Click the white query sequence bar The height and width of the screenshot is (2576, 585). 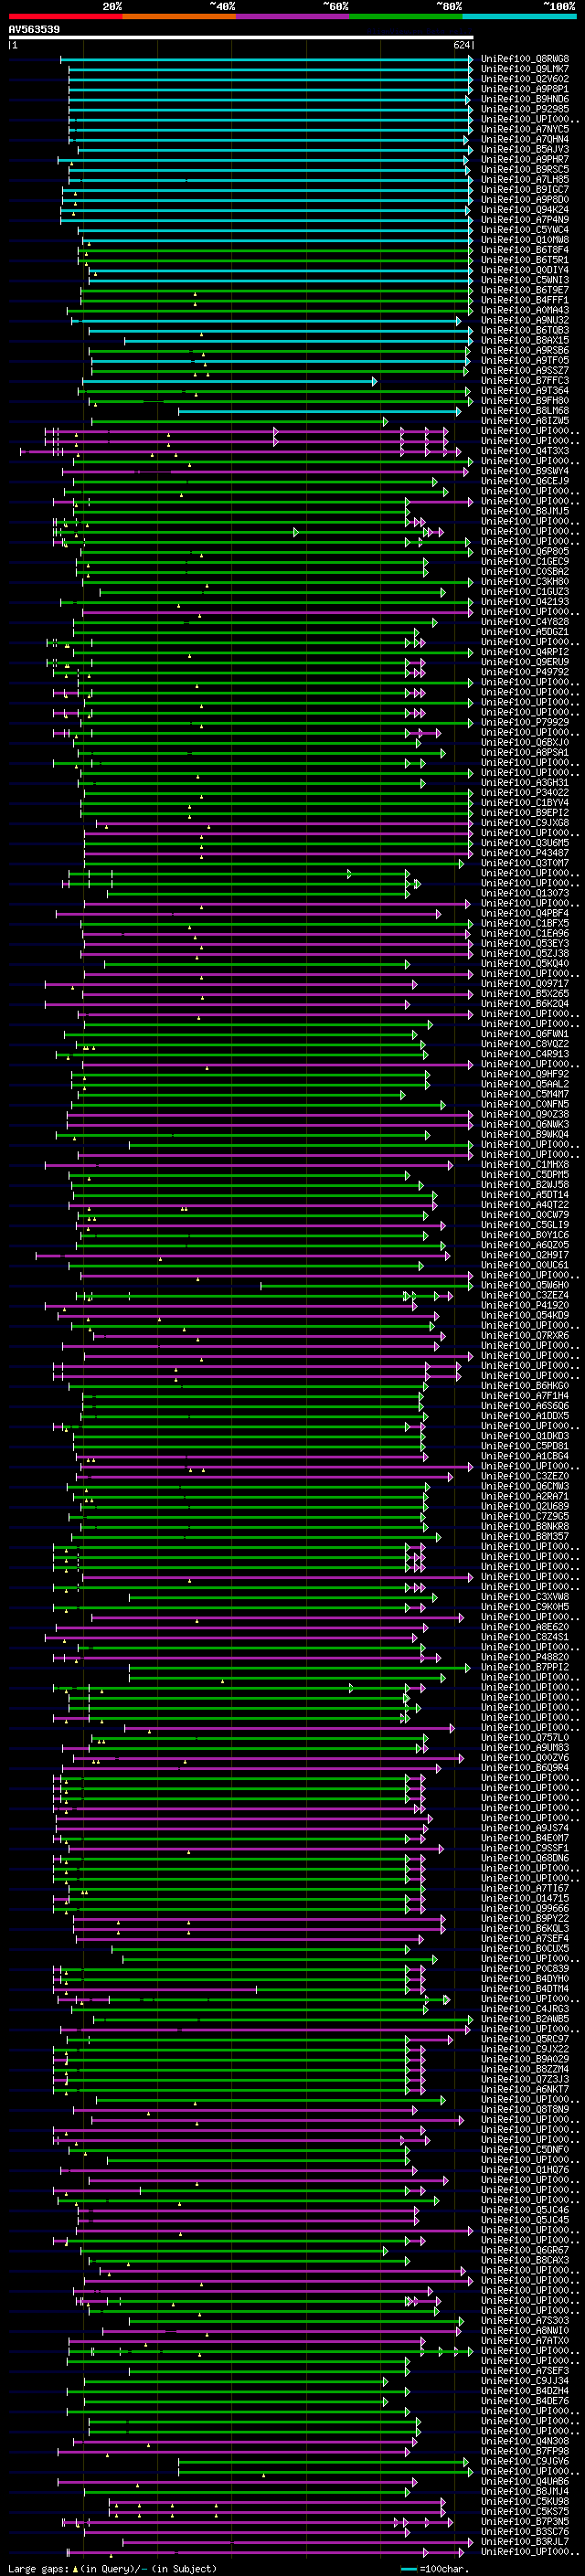coord(241,38)
